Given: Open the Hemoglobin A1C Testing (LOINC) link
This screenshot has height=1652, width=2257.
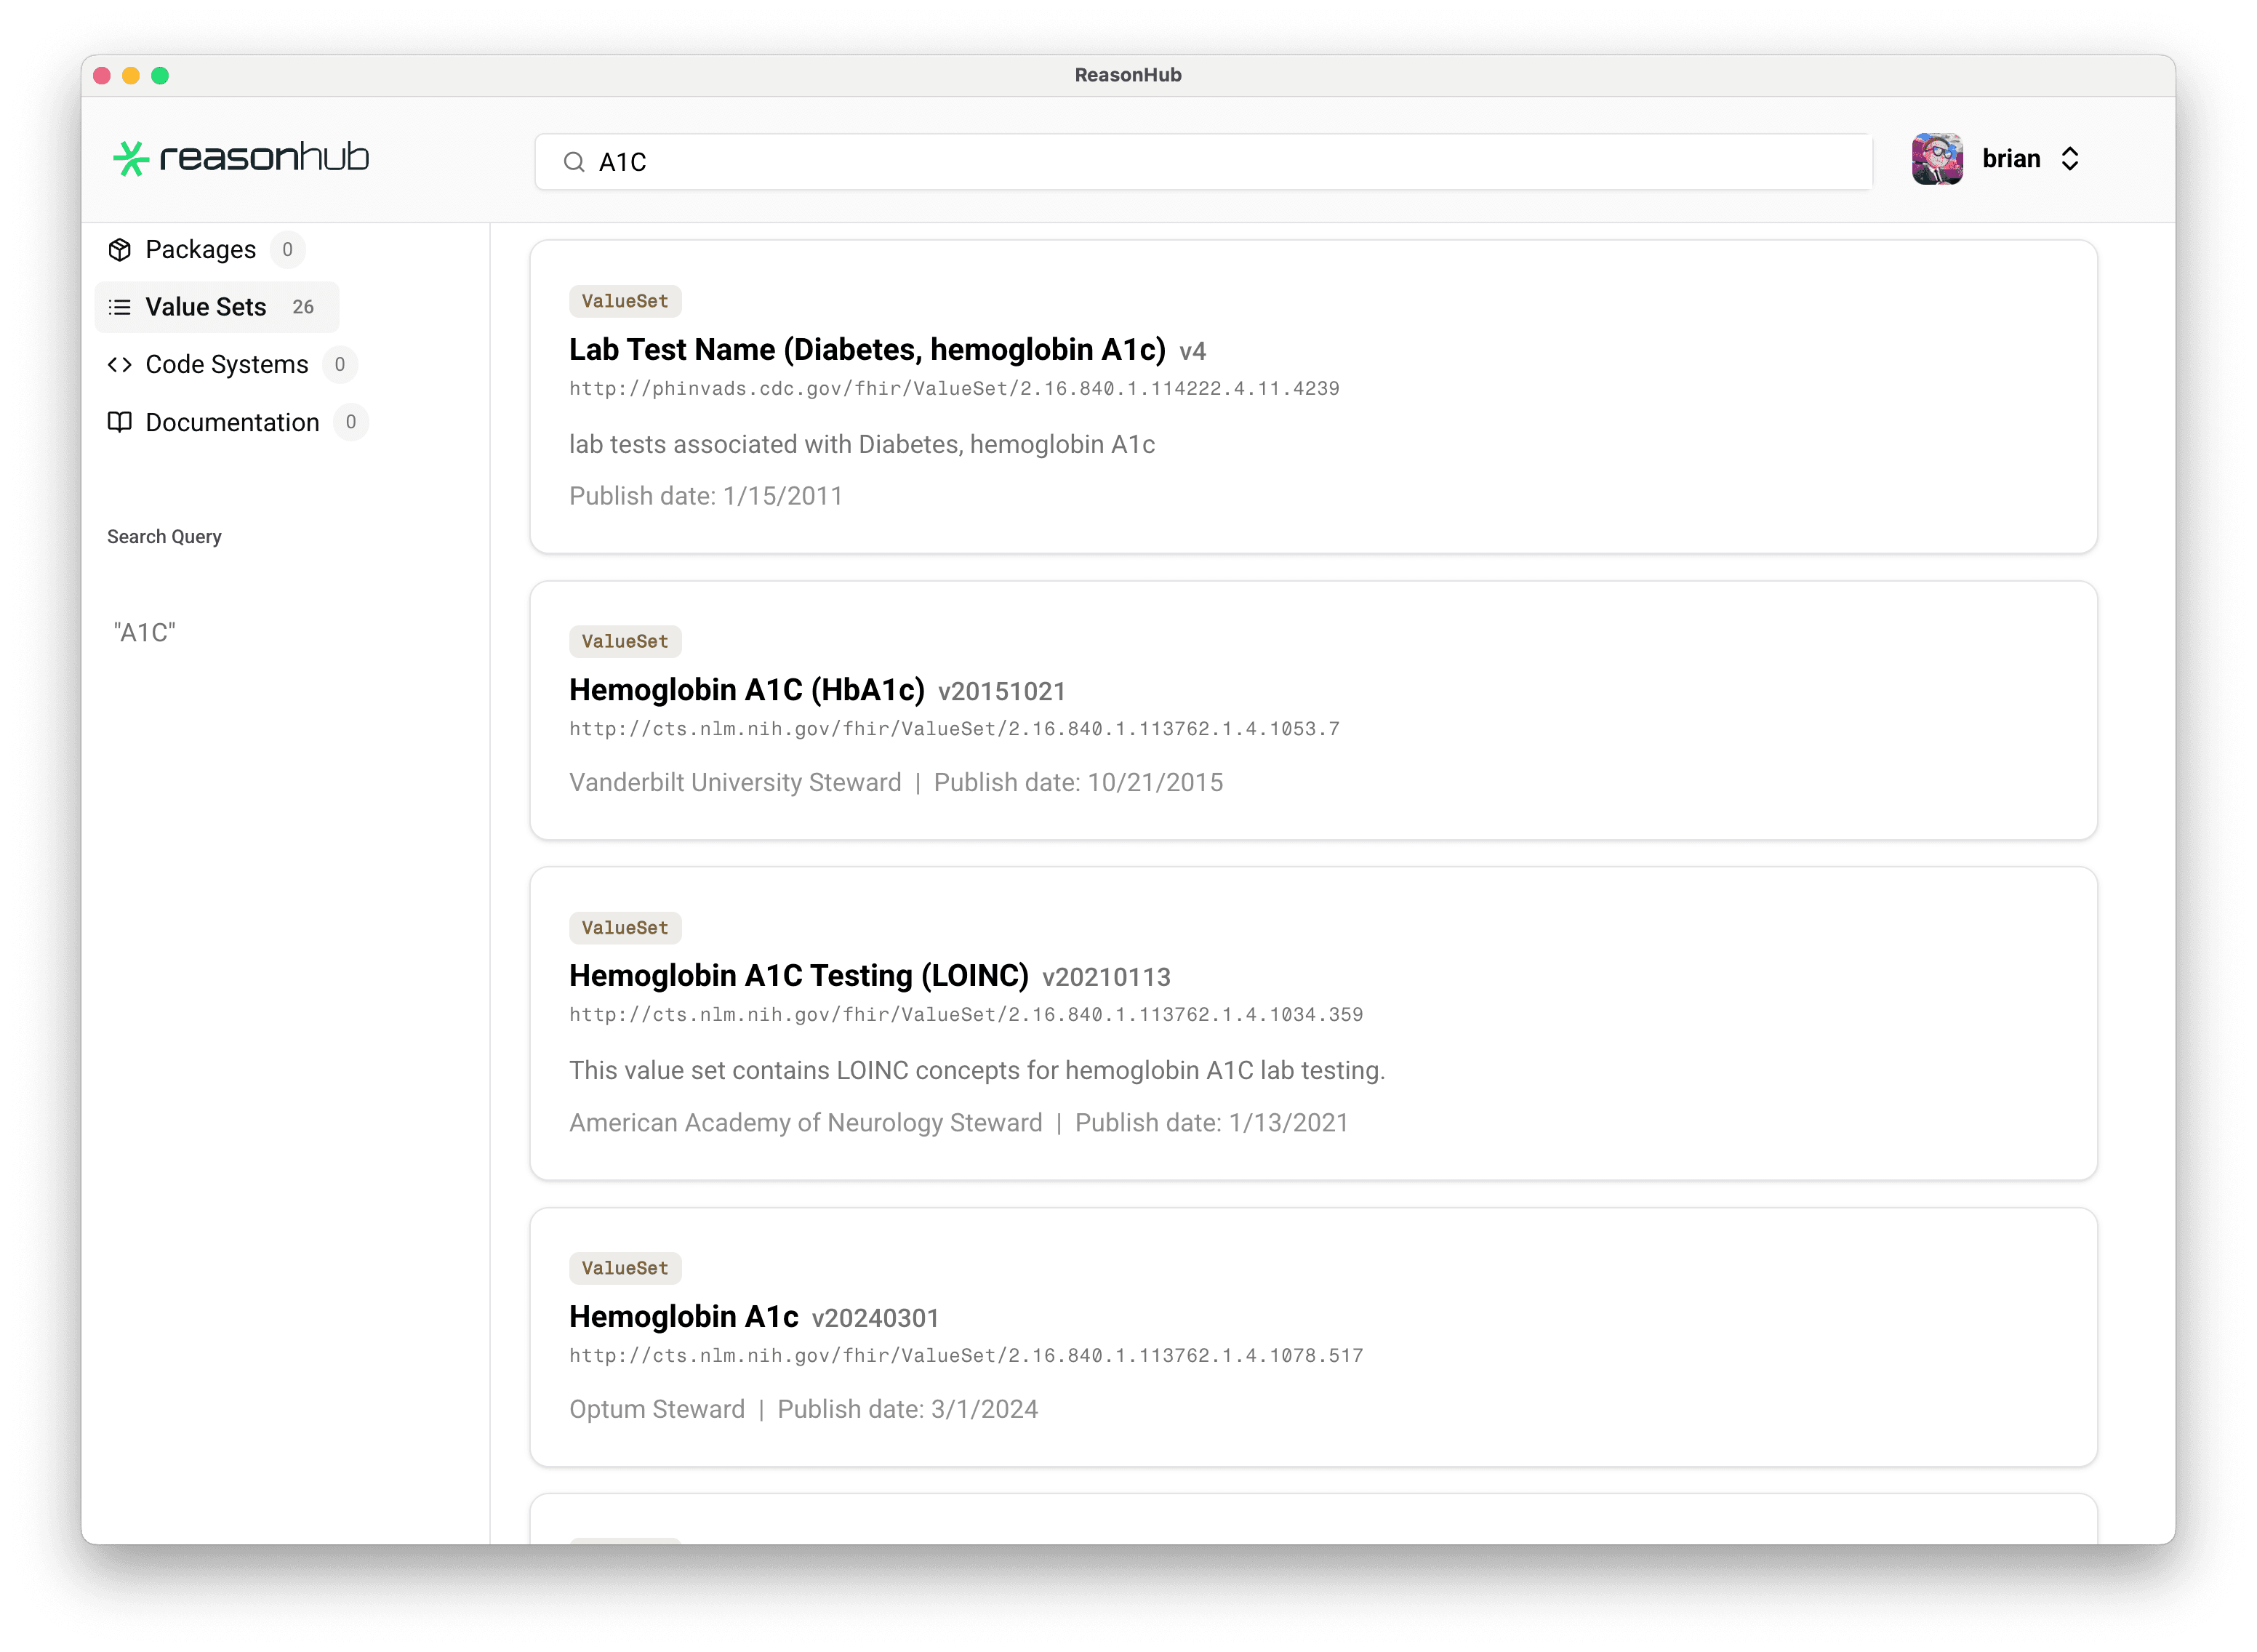Looking at the screenshot, I should (798, 975).
